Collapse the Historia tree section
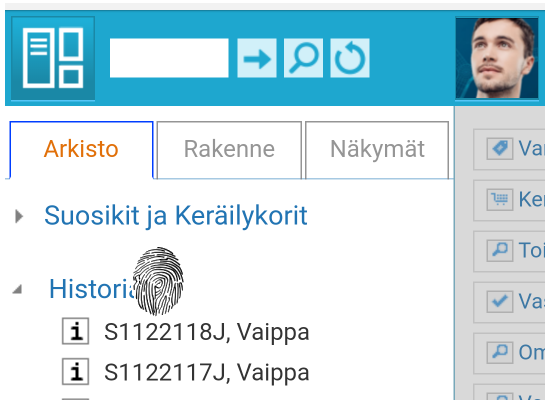 17,289
